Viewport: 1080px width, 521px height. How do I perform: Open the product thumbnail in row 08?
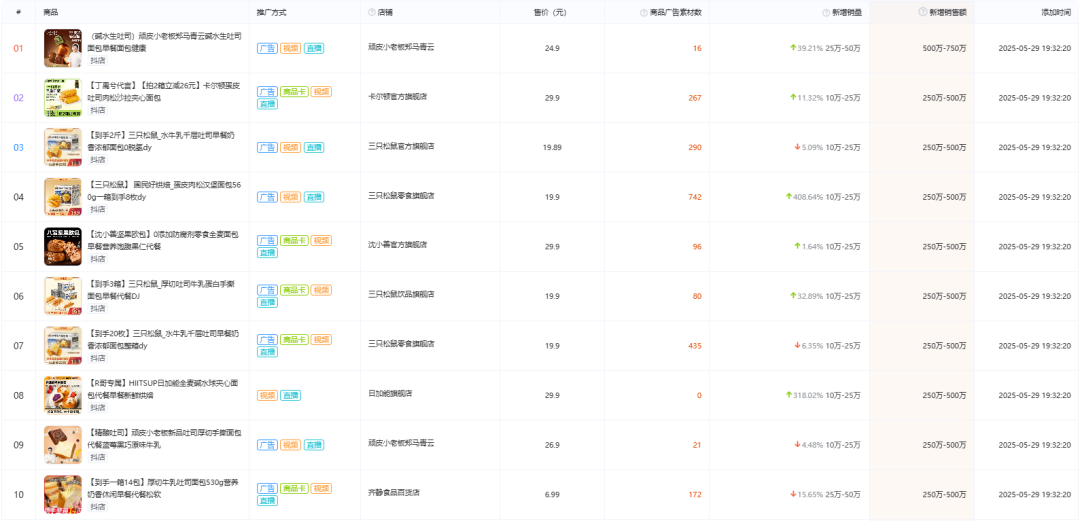click(x=63, y=396)
